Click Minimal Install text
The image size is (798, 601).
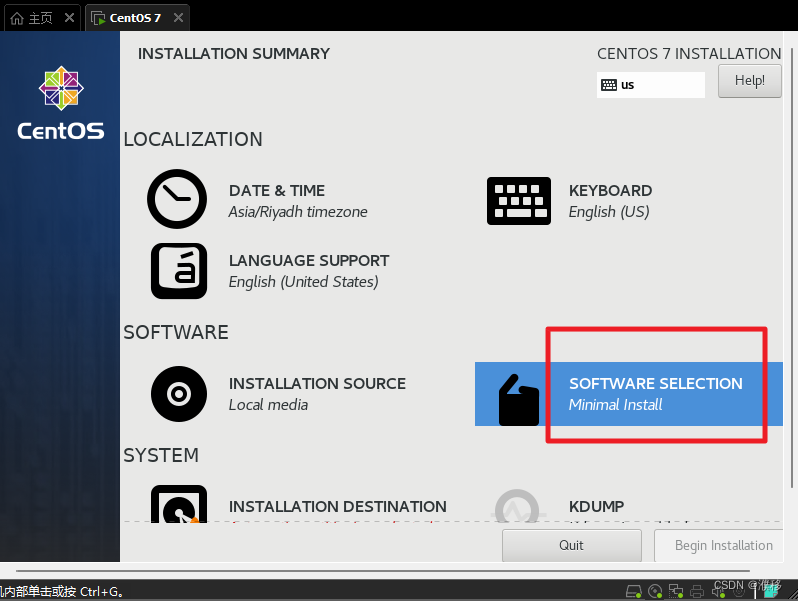tap(615, 405)
